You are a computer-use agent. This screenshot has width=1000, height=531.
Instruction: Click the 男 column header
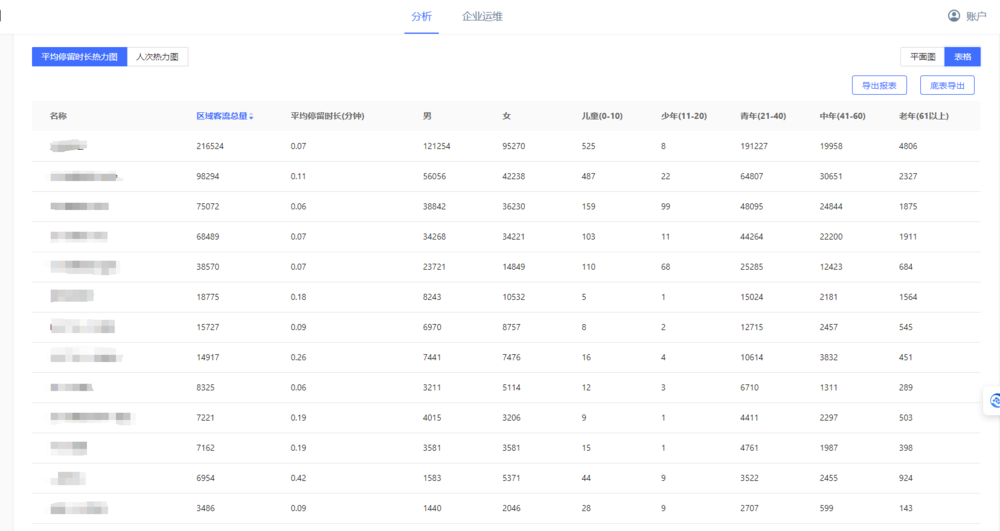427,116
